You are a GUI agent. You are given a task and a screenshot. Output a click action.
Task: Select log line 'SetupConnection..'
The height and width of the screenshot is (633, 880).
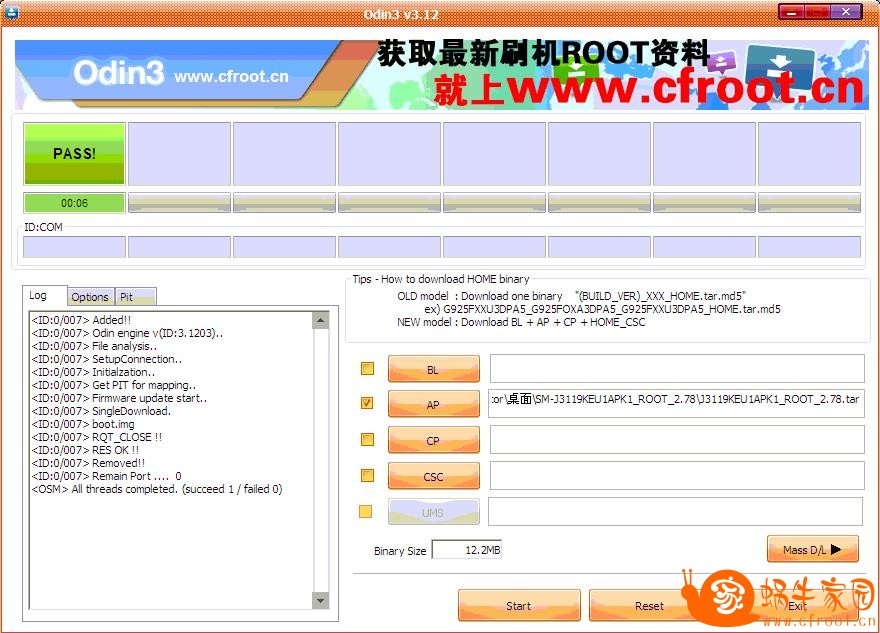point(107,359)
